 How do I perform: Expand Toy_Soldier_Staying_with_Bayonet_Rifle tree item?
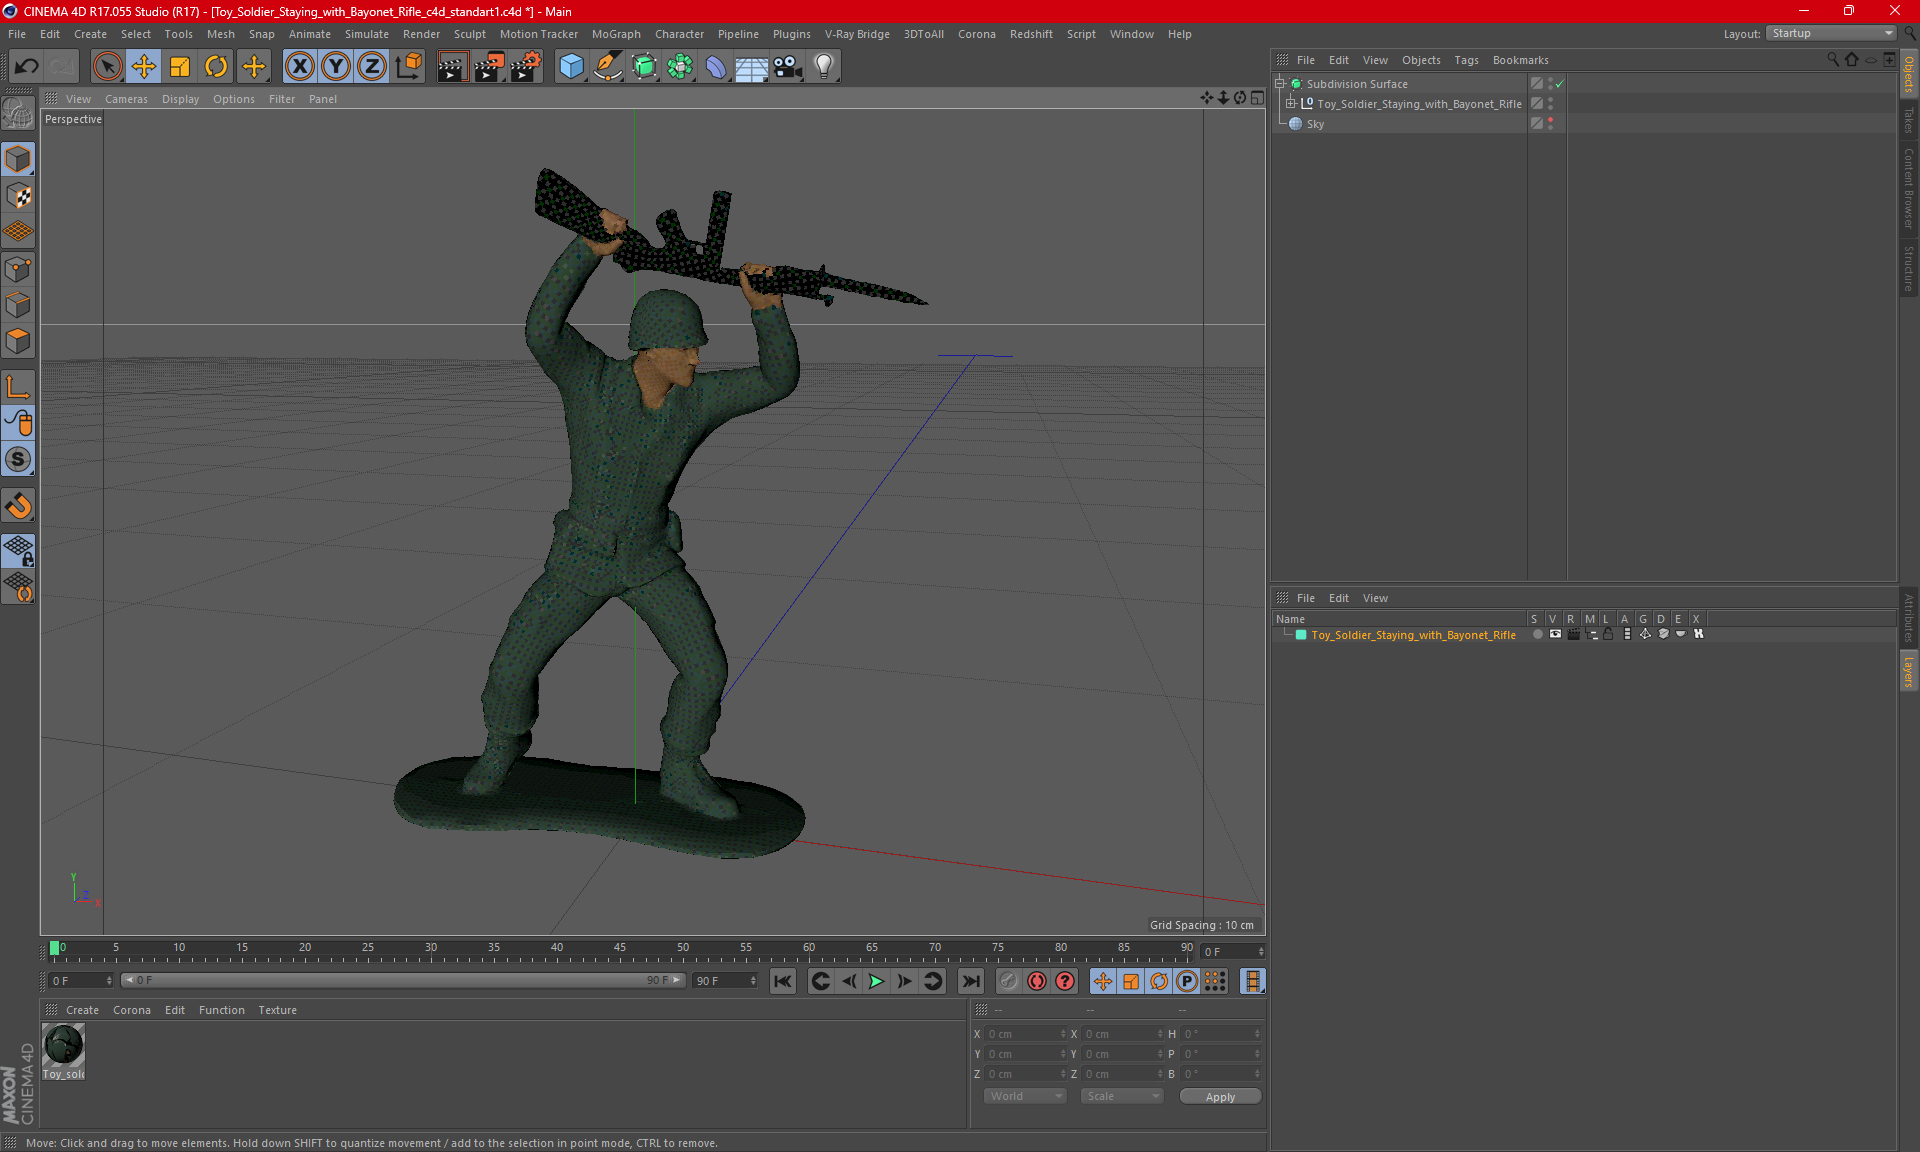[x=1291, y=104]
